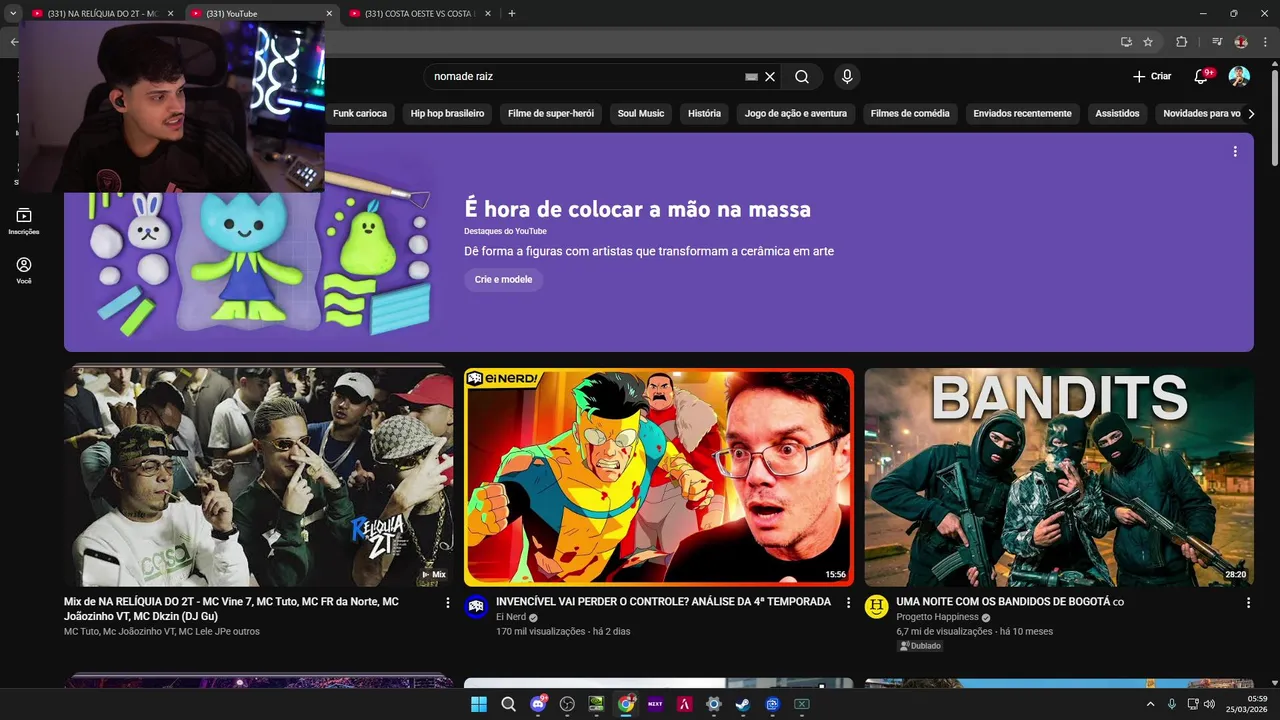Open Ei Nerd channel name link
The image size is (1280, 720).
coord(510,617)
